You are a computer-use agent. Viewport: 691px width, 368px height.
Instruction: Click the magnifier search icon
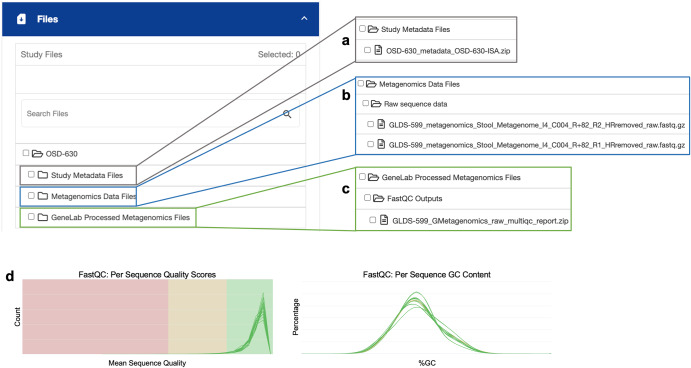pyautogui.click(x=287, y=114)
